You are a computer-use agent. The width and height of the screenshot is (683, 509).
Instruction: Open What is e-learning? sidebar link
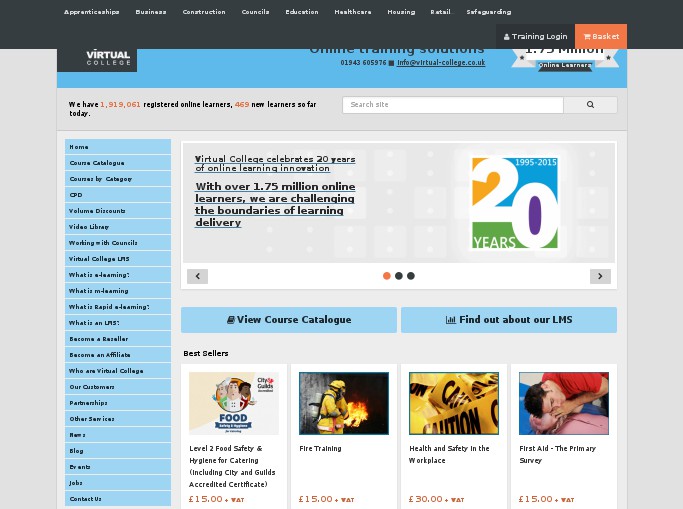(118, 275)
